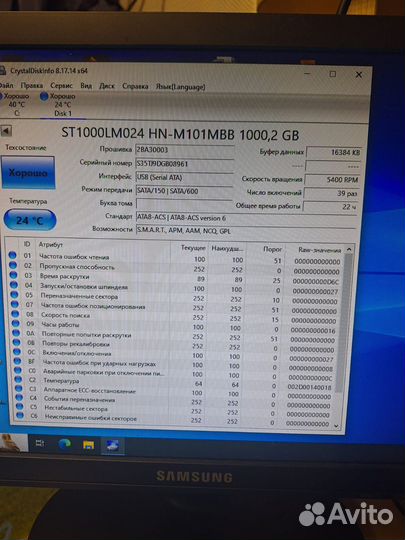
Task: Open Task View on the taskbar
Action: pyautogui.click(x=40, y=443)
